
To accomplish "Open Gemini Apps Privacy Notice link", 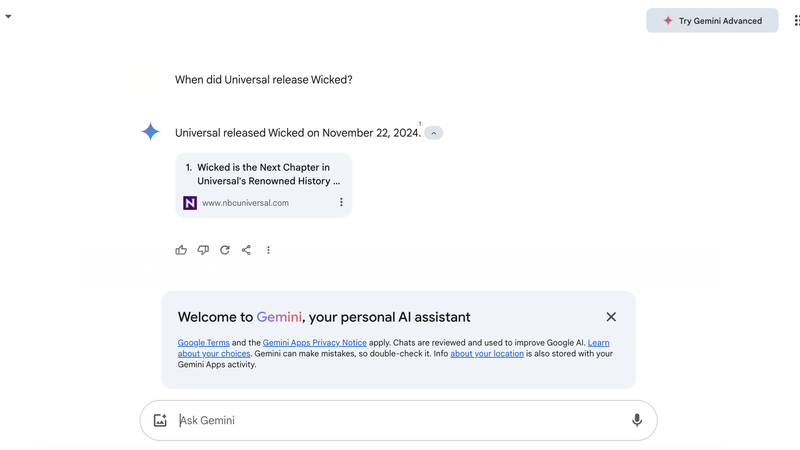I will point(314,343).
